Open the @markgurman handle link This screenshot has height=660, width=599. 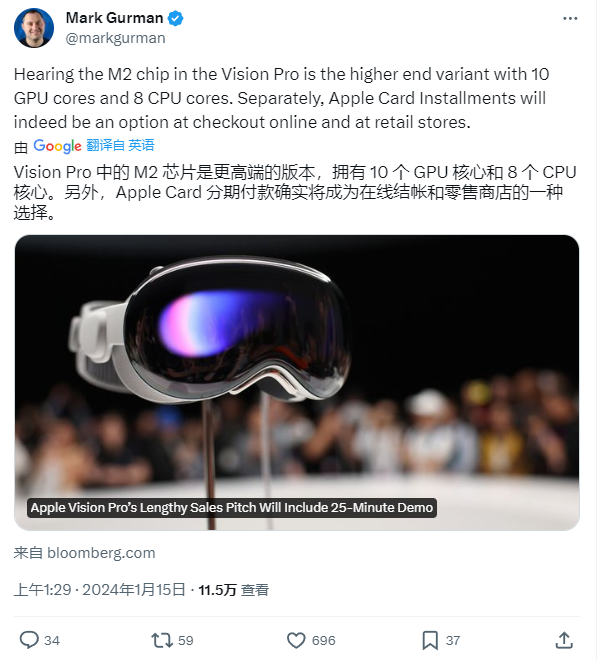coord(116,38)
